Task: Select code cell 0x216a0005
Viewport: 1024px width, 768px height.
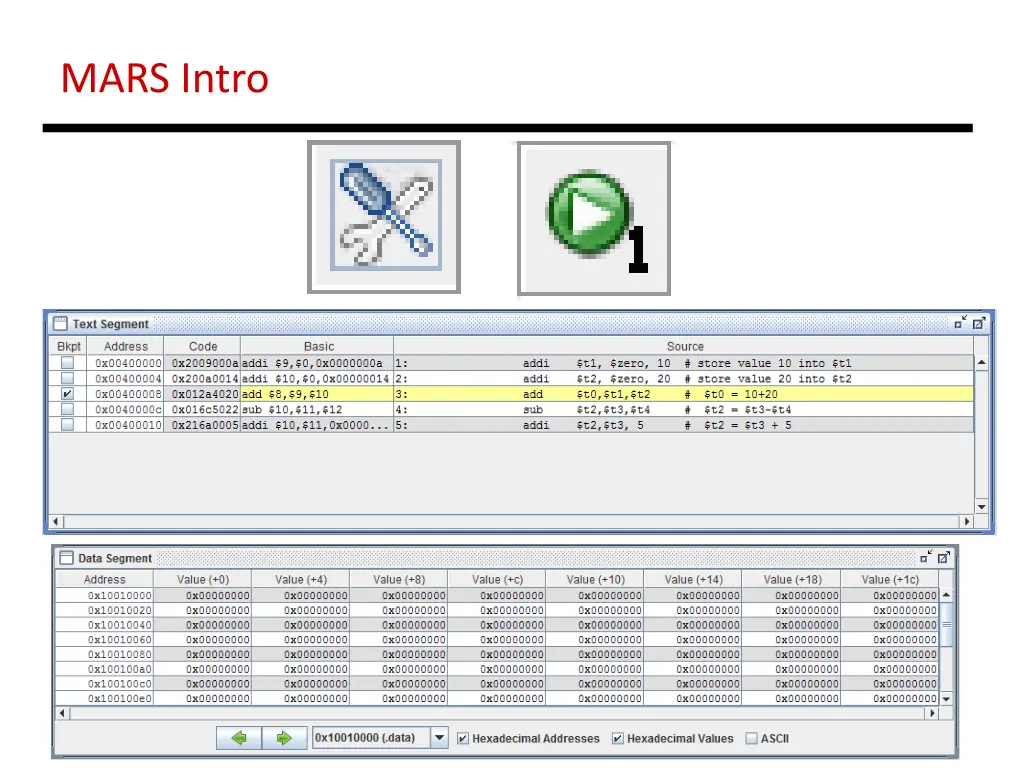Action: [x=202, y=425]
